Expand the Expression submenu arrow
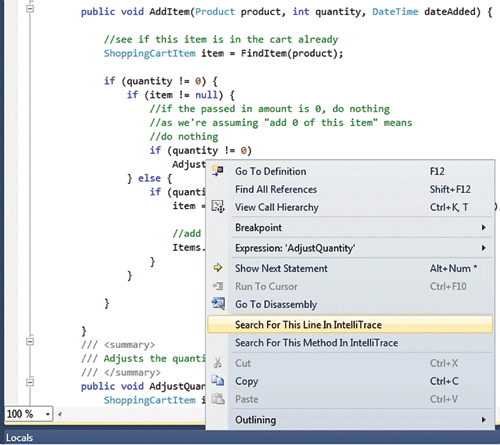Image resolution: width=500 pixels, height=445 pixels. click(483, 248)
